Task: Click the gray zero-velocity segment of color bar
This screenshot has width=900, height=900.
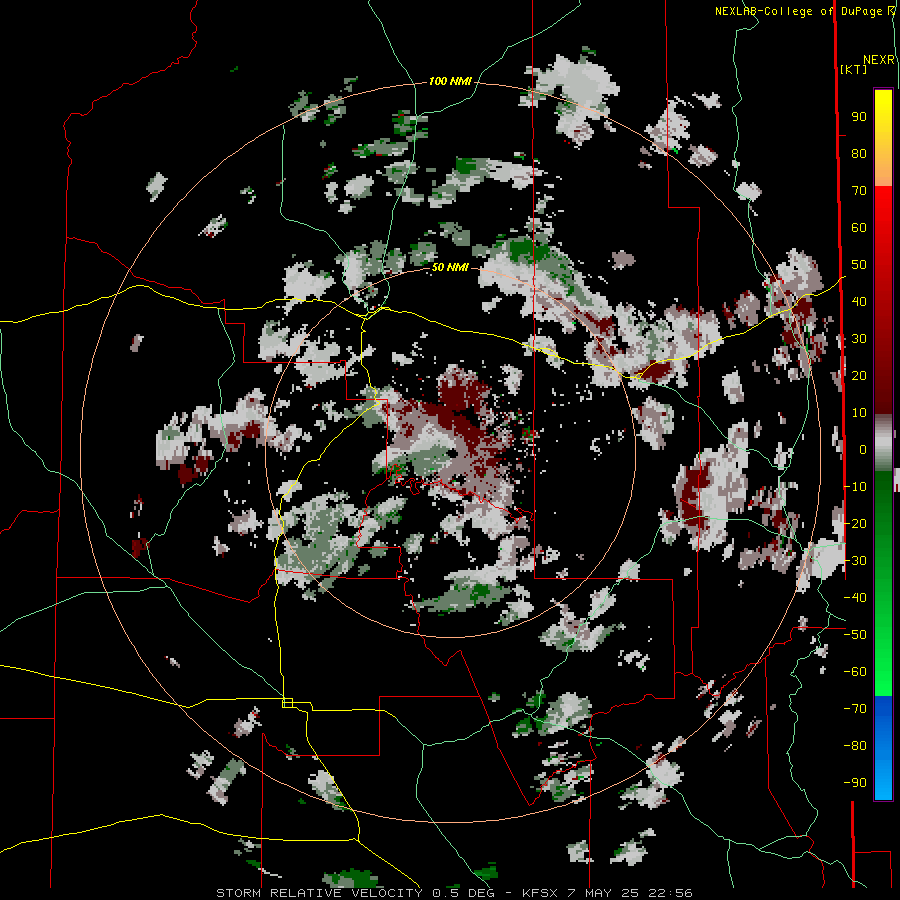Action: click(x=883, y=443)
